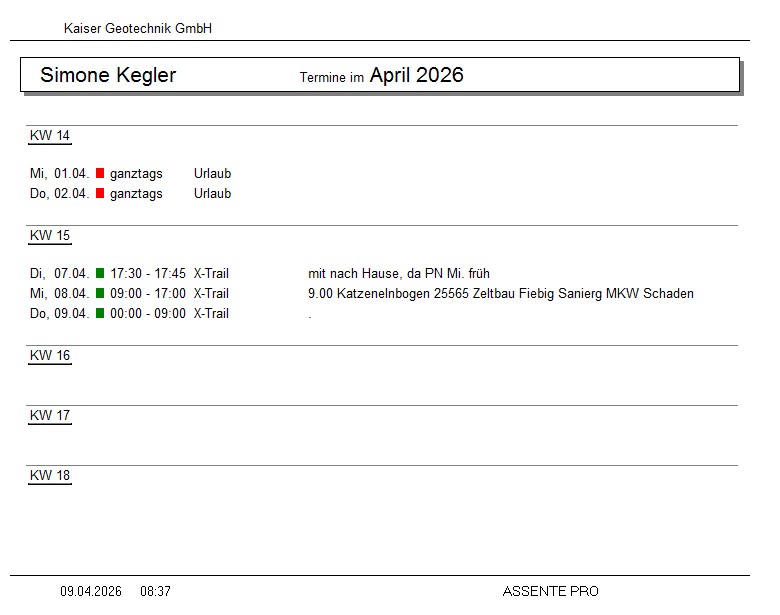Click the KW 17 week label
Screen dimensions: 780x615
(50, 416)
